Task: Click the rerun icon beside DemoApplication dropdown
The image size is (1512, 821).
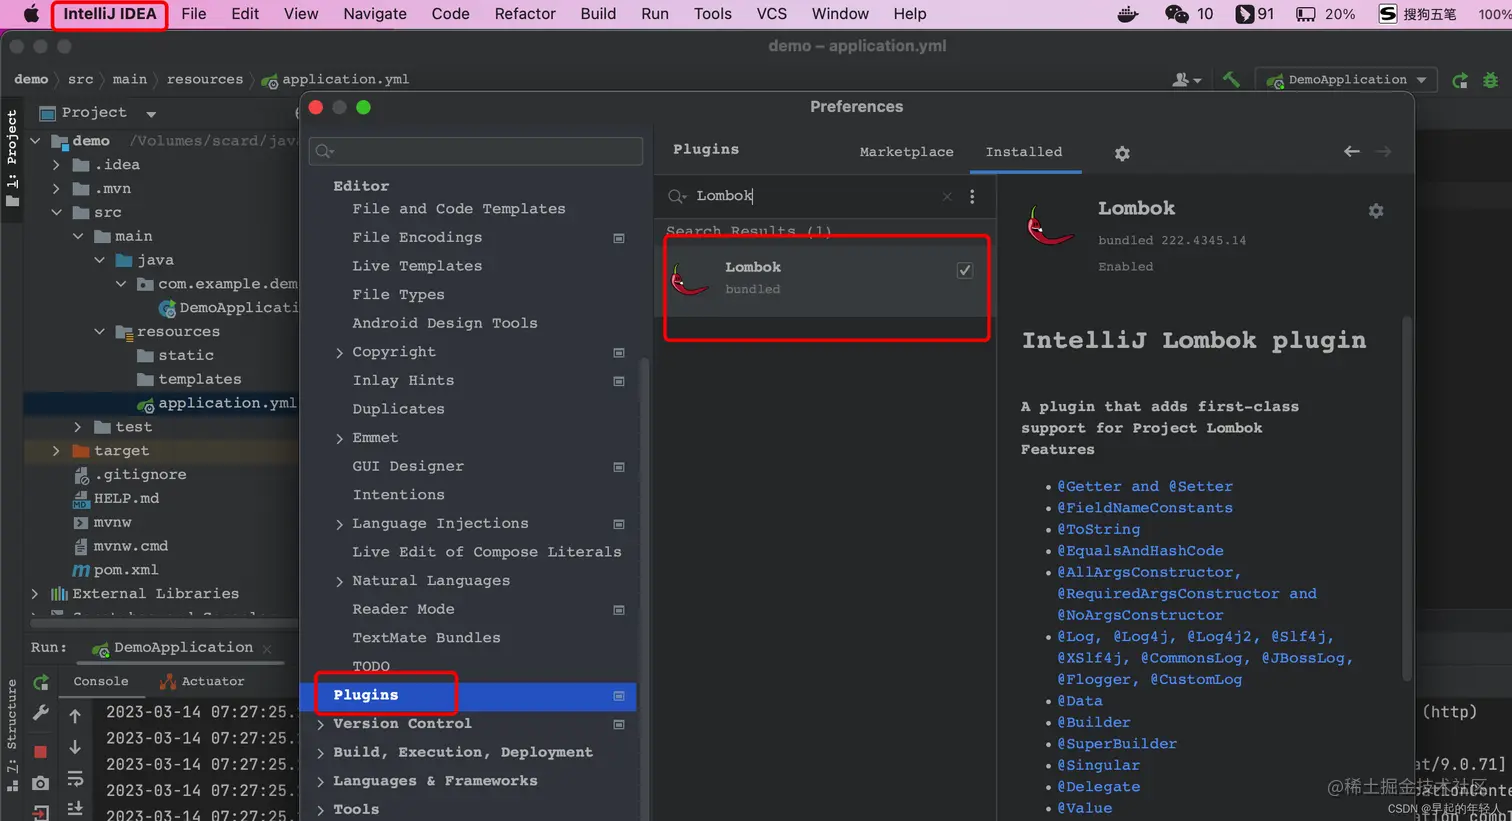Action: coord(1460,80)
